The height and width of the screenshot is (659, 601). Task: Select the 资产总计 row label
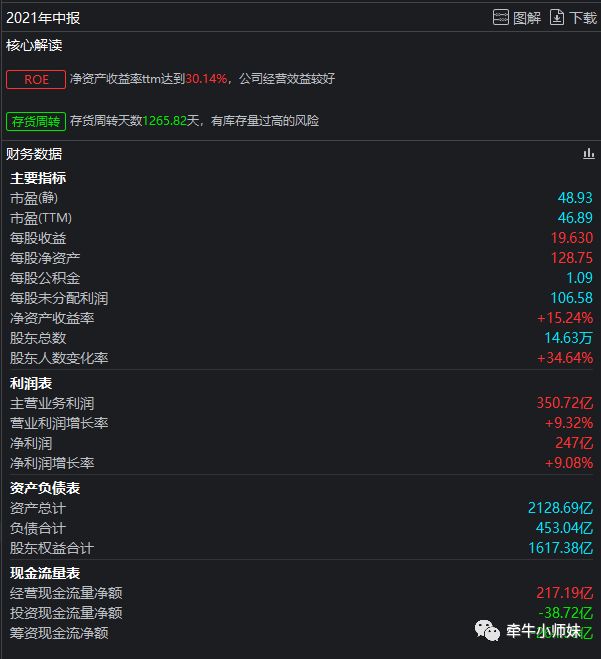pyautogui.click(x=38, y=509)
